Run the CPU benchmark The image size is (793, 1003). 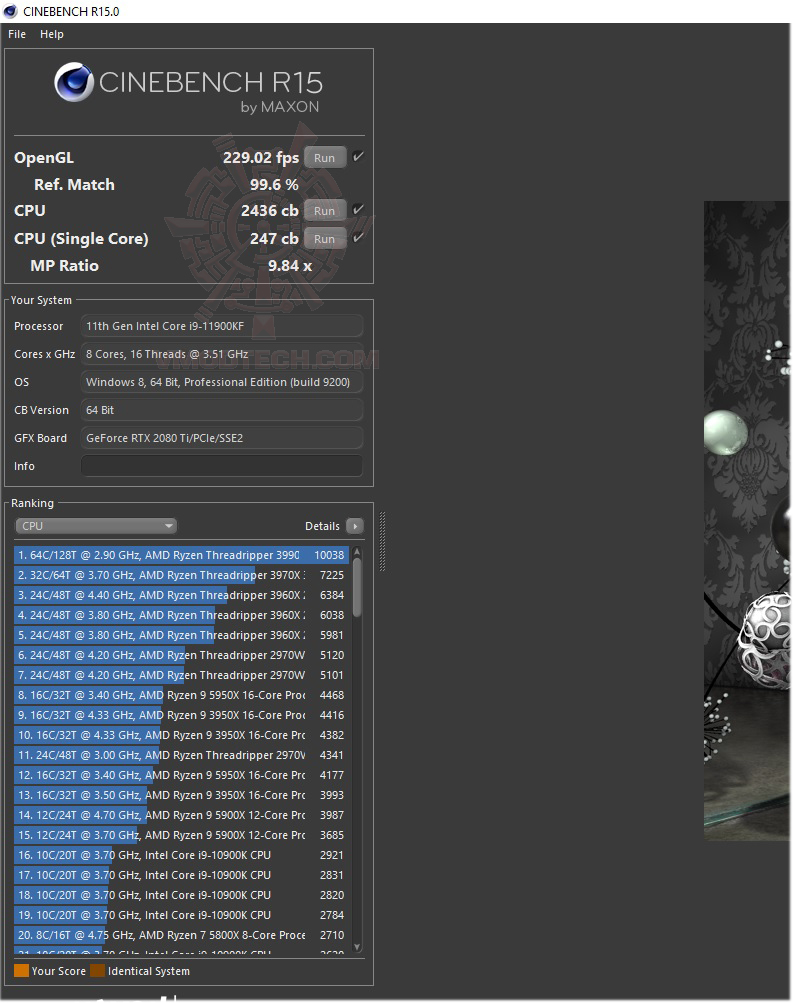coord(325,210)
